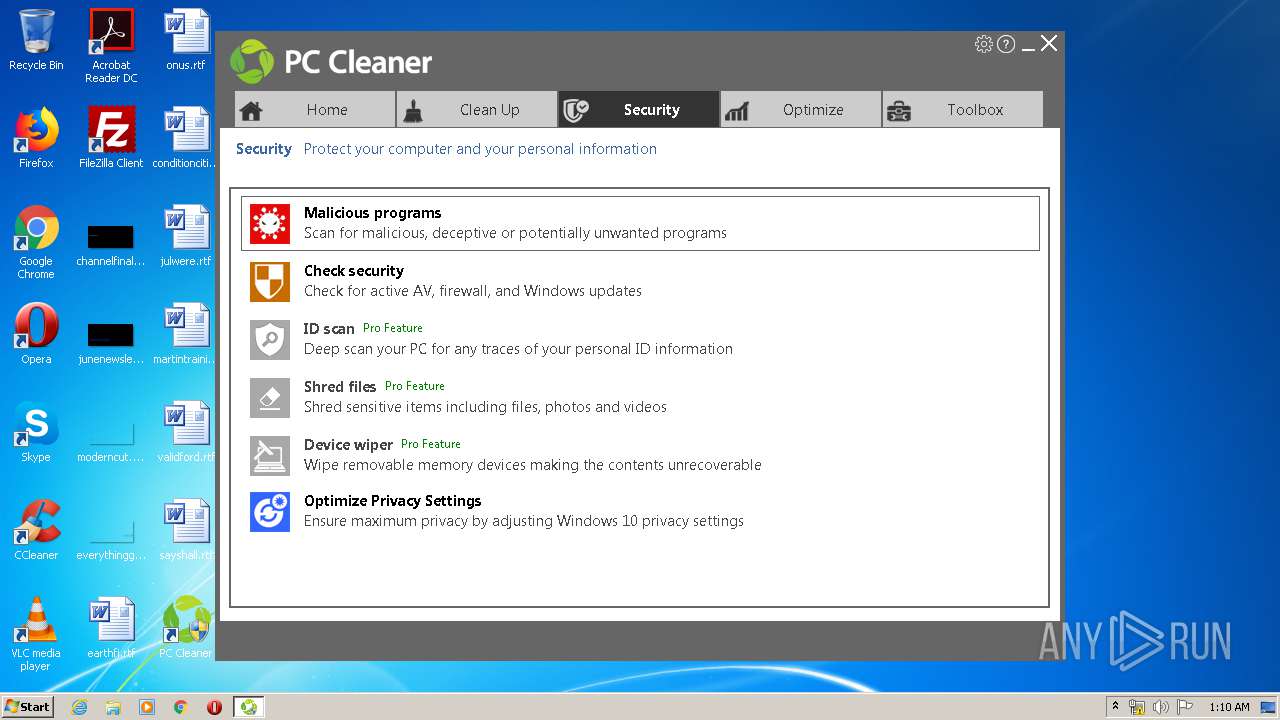Click the Check security title text
The height and width of the screenshot is (720, 1280).
point(354,271)
